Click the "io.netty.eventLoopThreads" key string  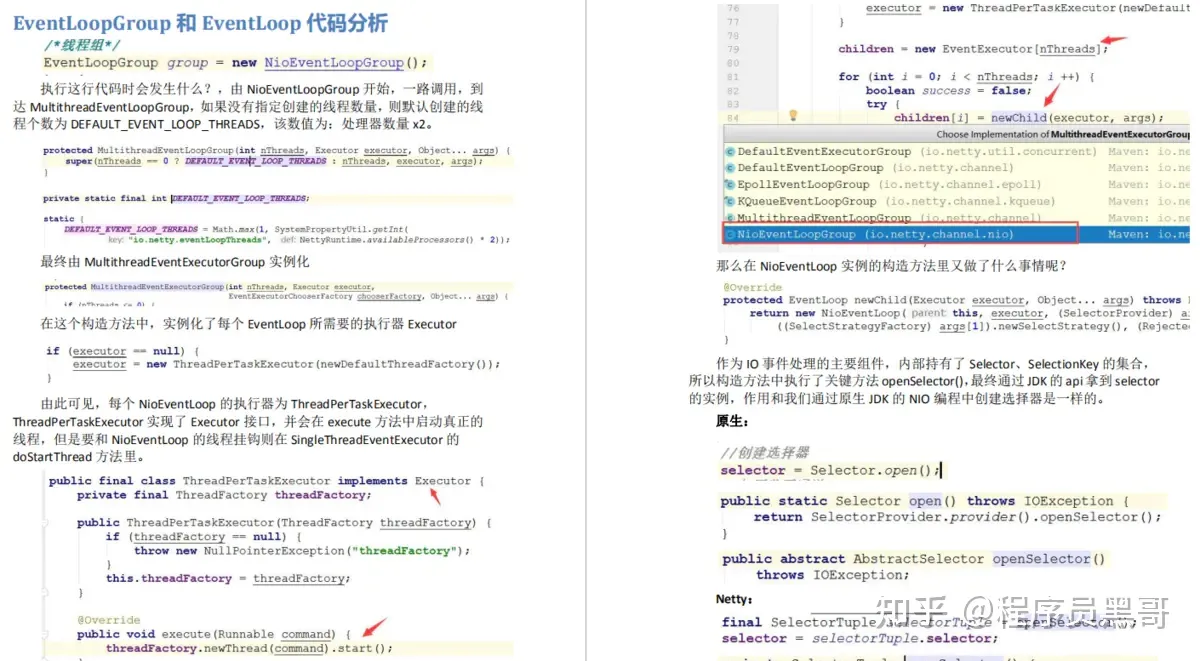coord(199,240)
